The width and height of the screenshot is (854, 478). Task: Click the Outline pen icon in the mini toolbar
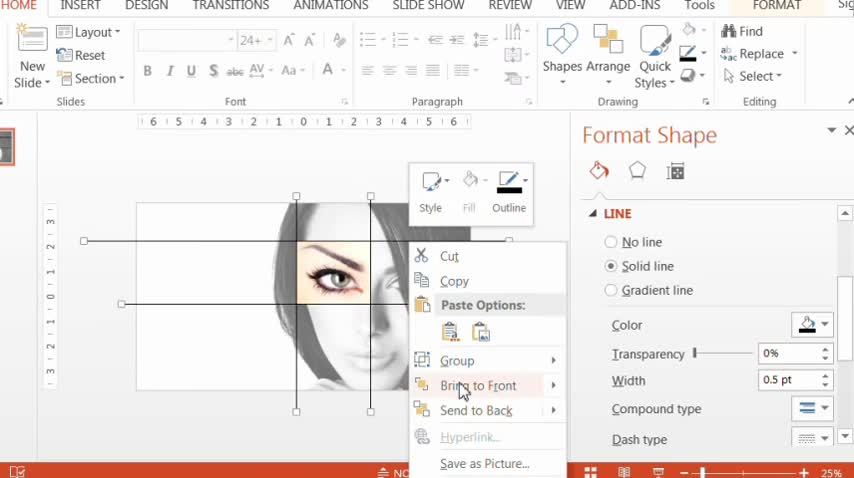point(509,182)
